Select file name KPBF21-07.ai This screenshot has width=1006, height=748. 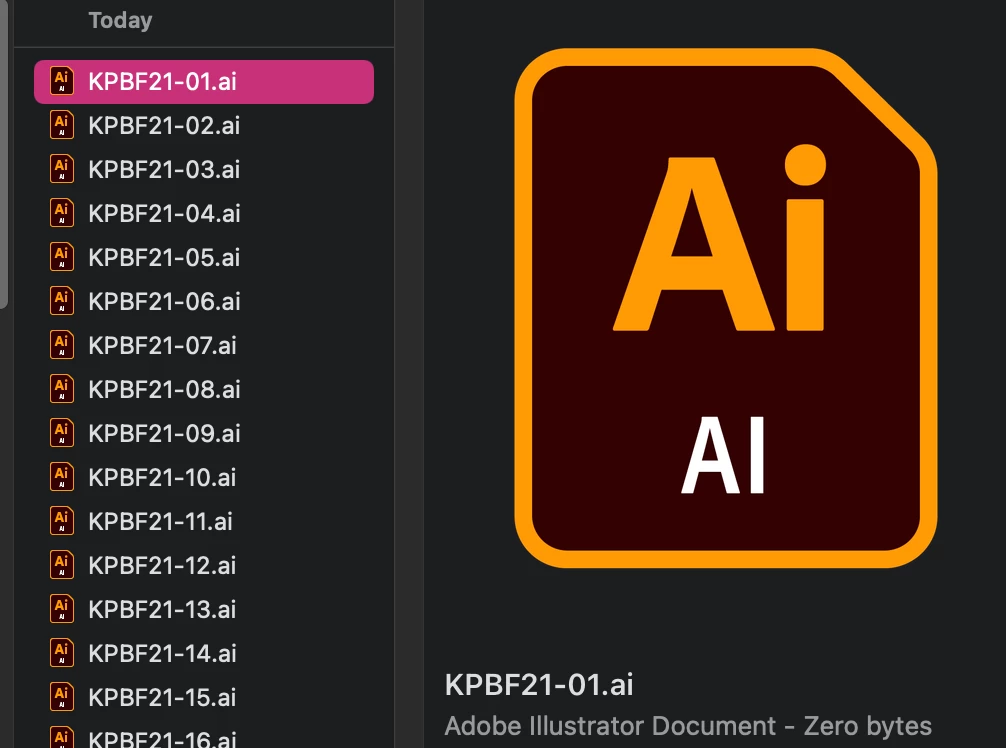pyautogui.click(x=162, y=346)
